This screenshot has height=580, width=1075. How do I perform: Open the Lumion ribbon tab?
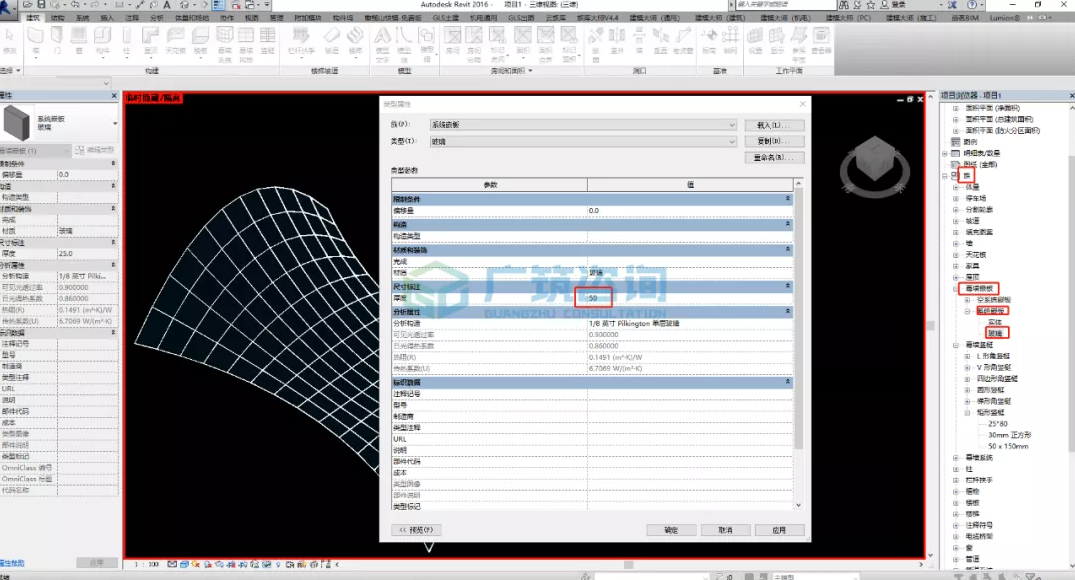(1005, 18)
